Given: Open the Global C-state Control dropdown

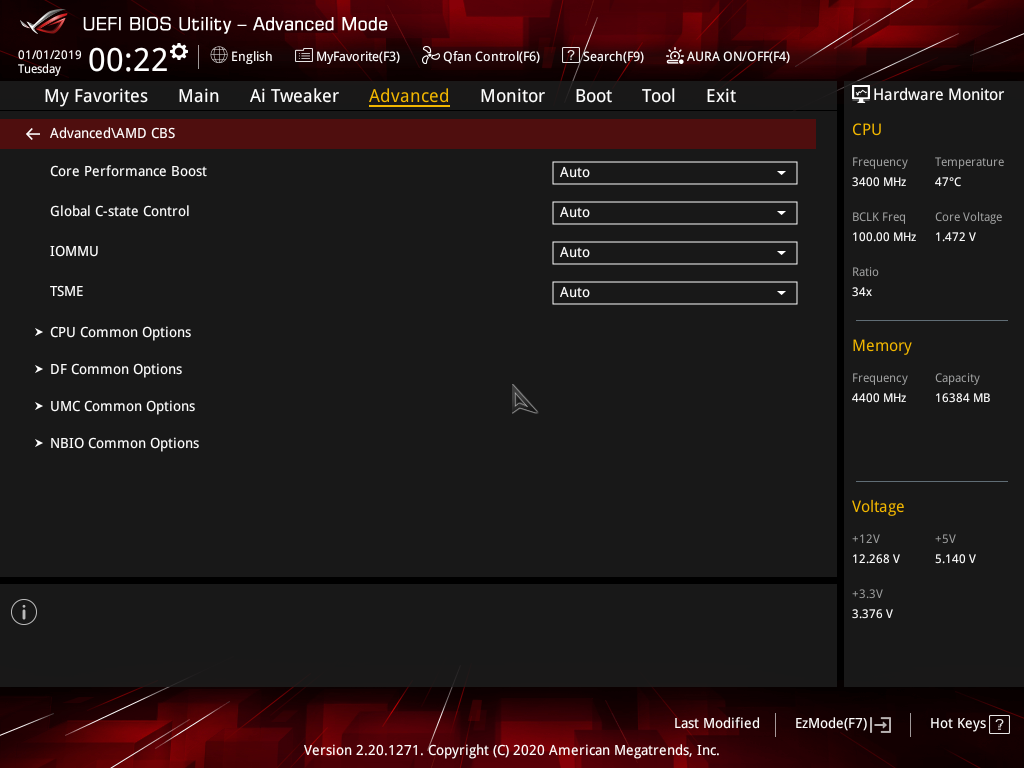Looking at the screenshot, I should click(675, 213).
